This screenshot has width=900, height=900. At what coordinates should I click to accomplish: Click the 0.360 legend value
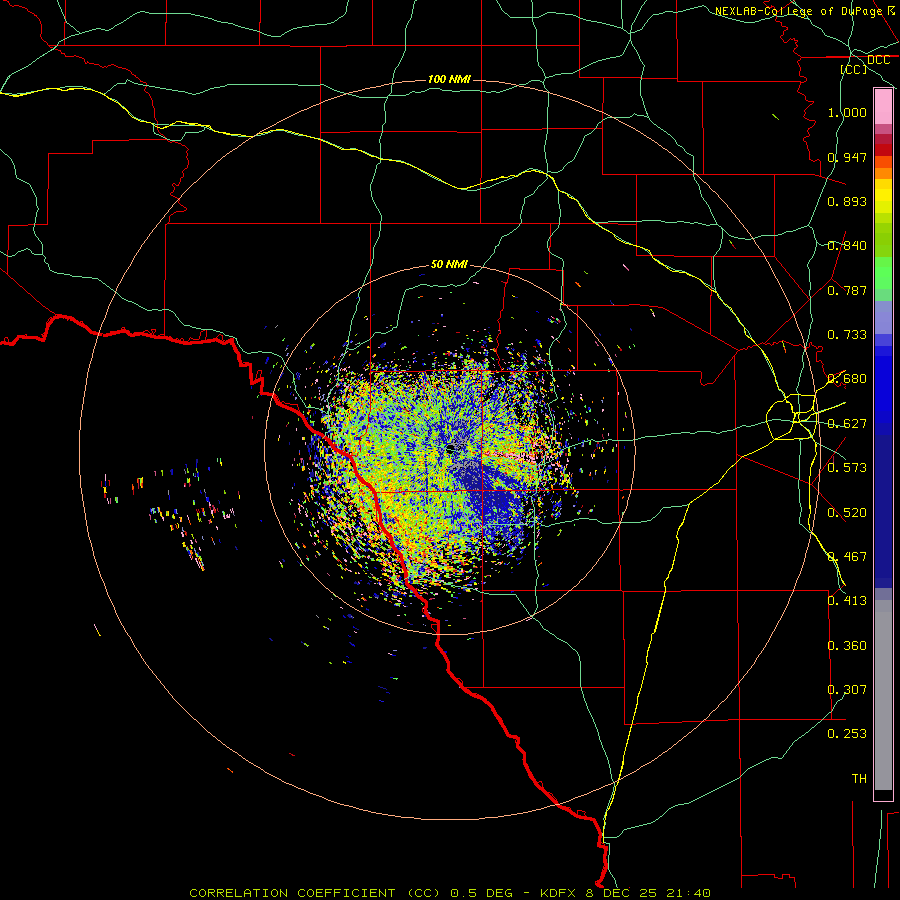tap(847, 646)
